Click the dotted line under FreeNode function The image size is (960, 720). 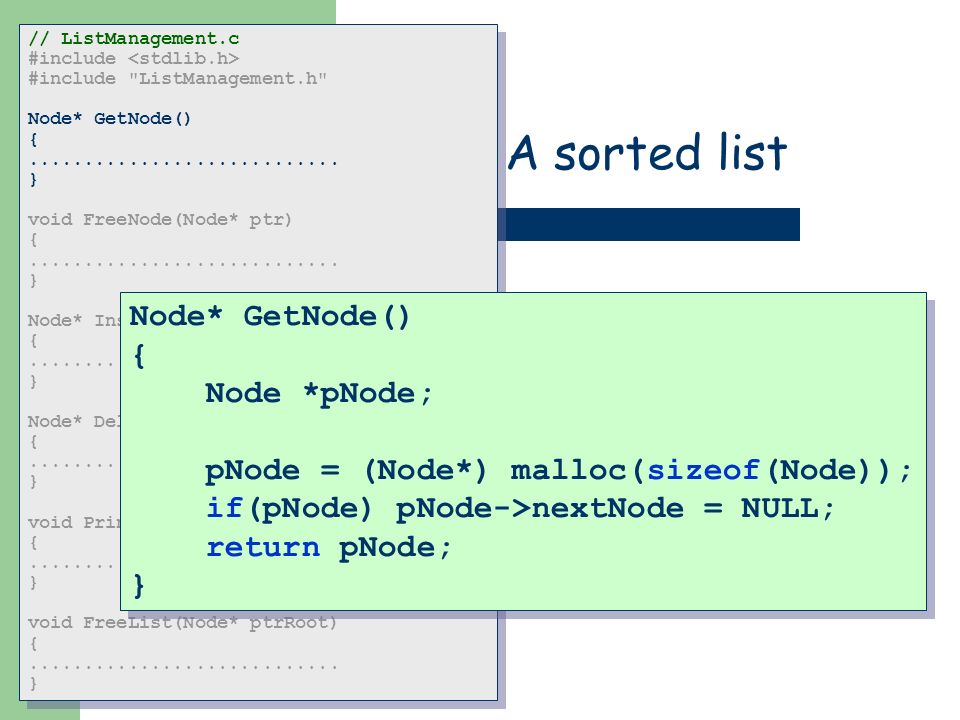pyautogui.click(x=184, y=264)
